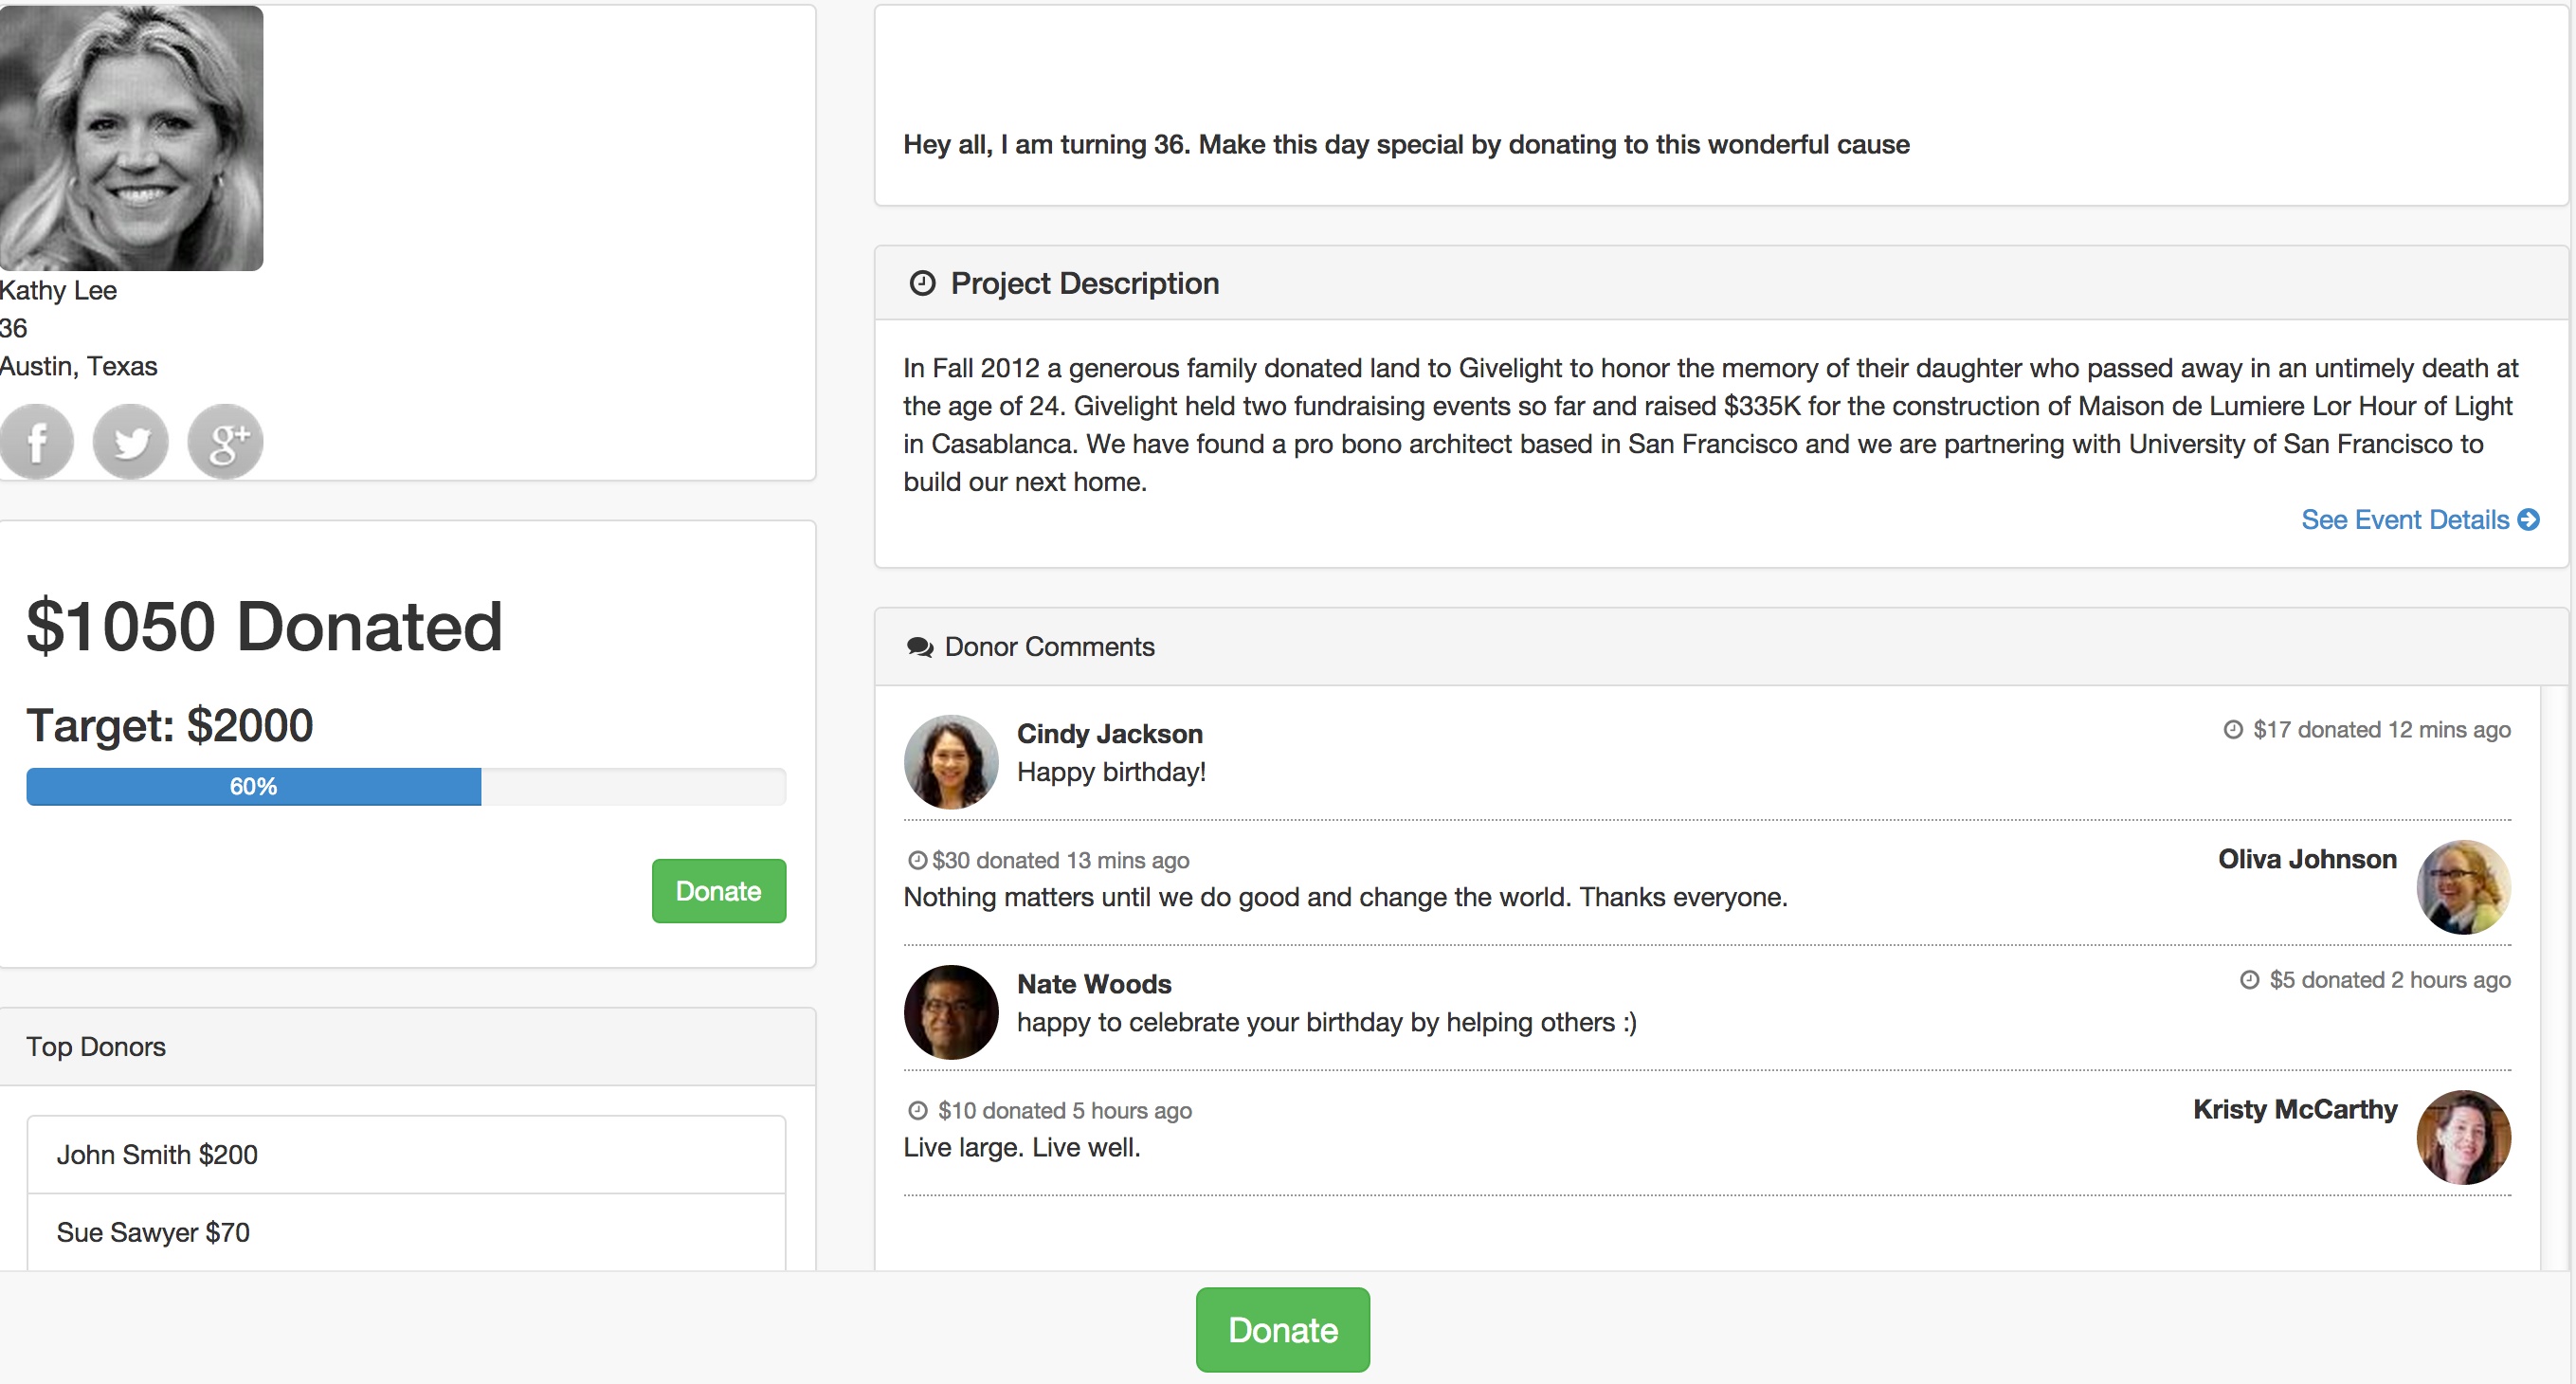The width and height of the screenshot is (2576, 1384).
Task: Open the See Event Details link
Action: pos(2404,519)
